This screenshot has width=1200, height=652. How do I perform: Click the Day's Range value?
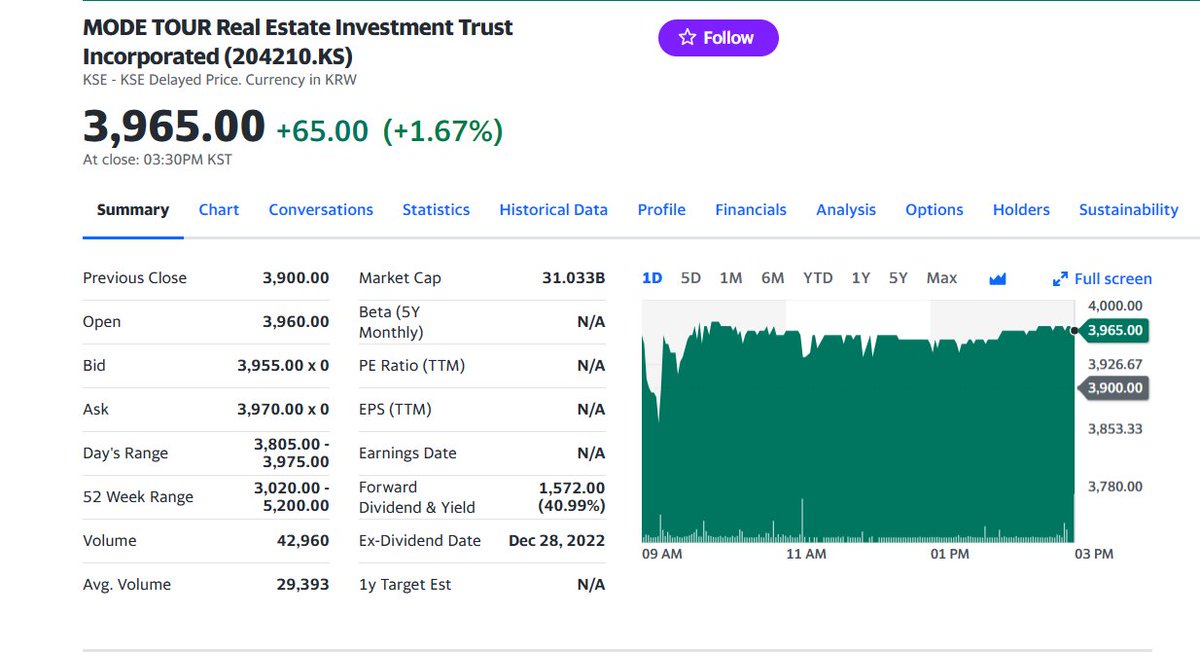(x=291, y=453)
